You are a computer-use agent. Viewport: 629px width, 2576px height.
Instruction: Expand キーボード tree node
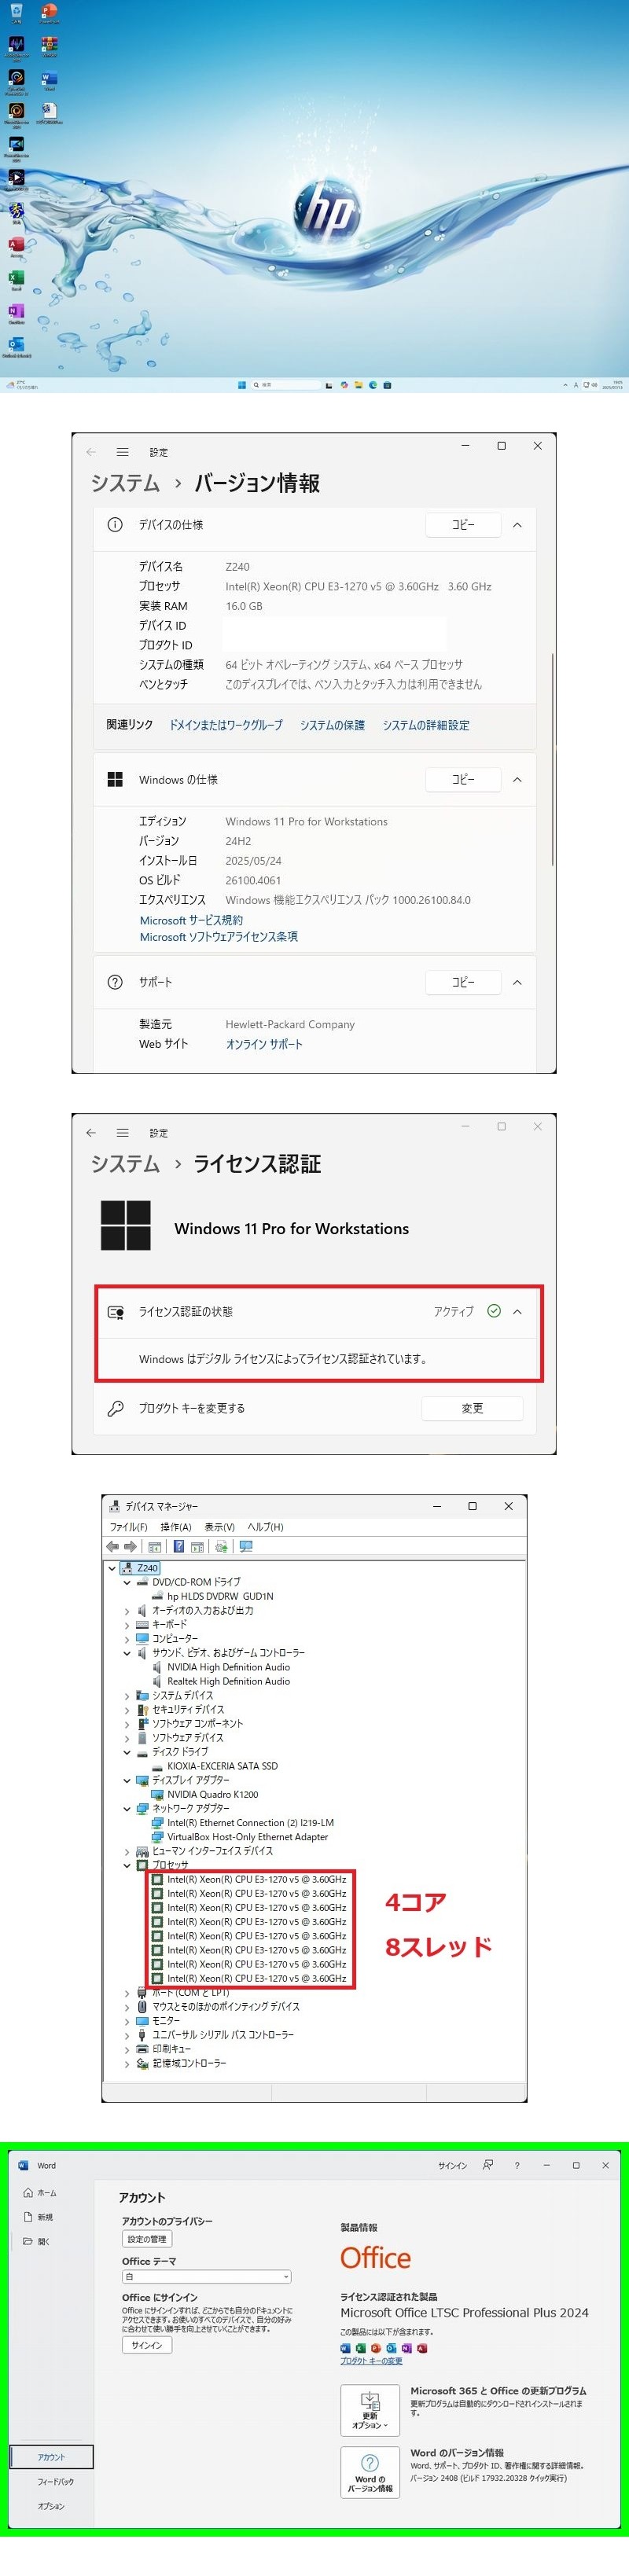tap(127, 1625)
